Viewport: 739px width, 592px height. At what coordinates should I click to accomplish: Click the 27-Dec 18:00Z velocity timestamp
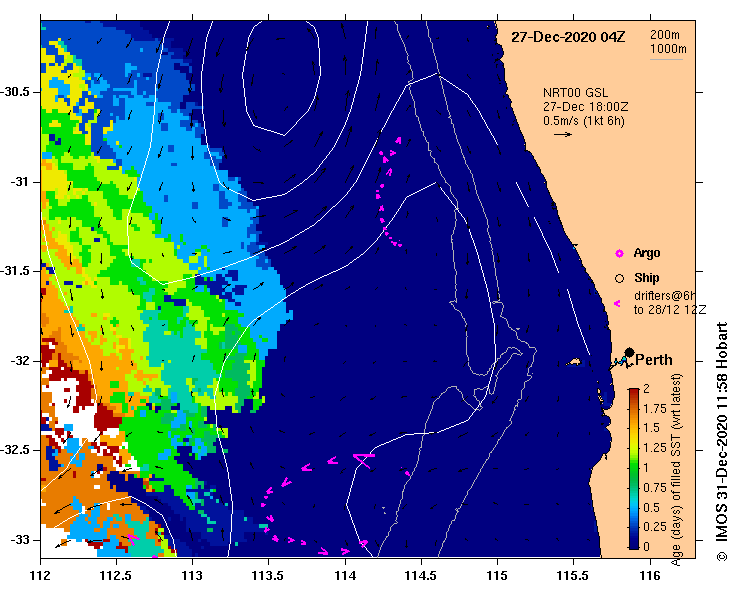585,107
